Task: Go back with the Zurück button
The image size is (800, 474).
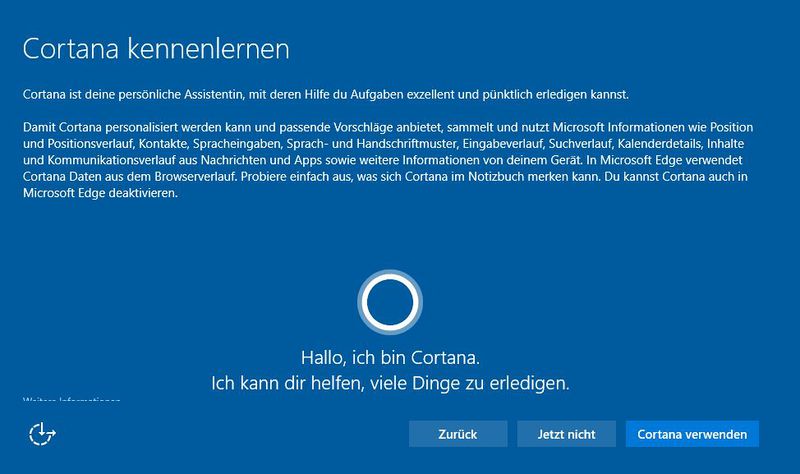Action: tap(458, 434)
